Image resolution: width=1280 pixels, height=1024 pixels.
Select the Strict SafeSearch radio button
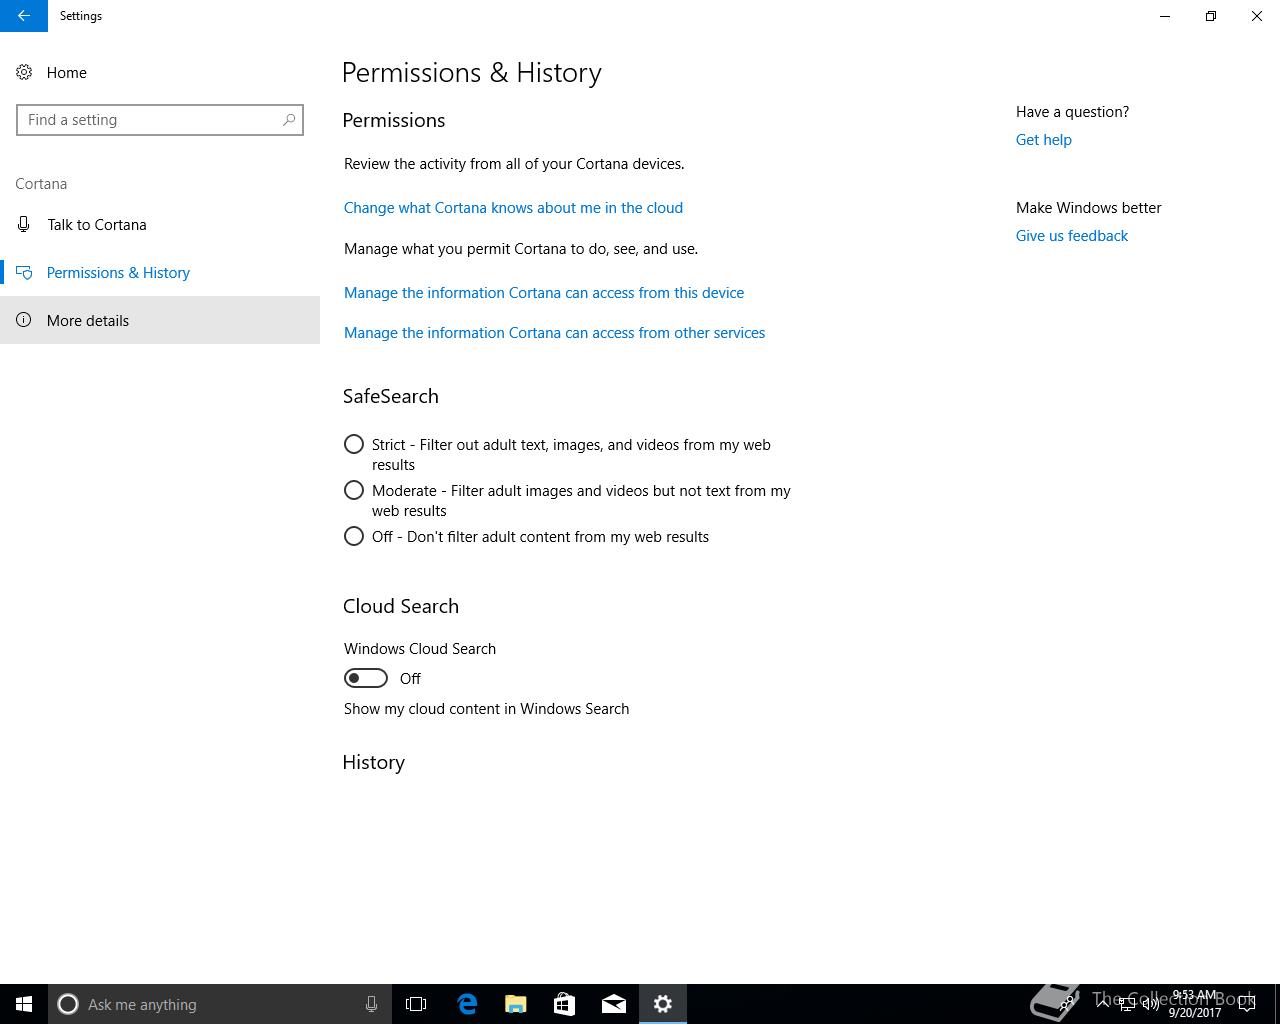coord(354,444)
